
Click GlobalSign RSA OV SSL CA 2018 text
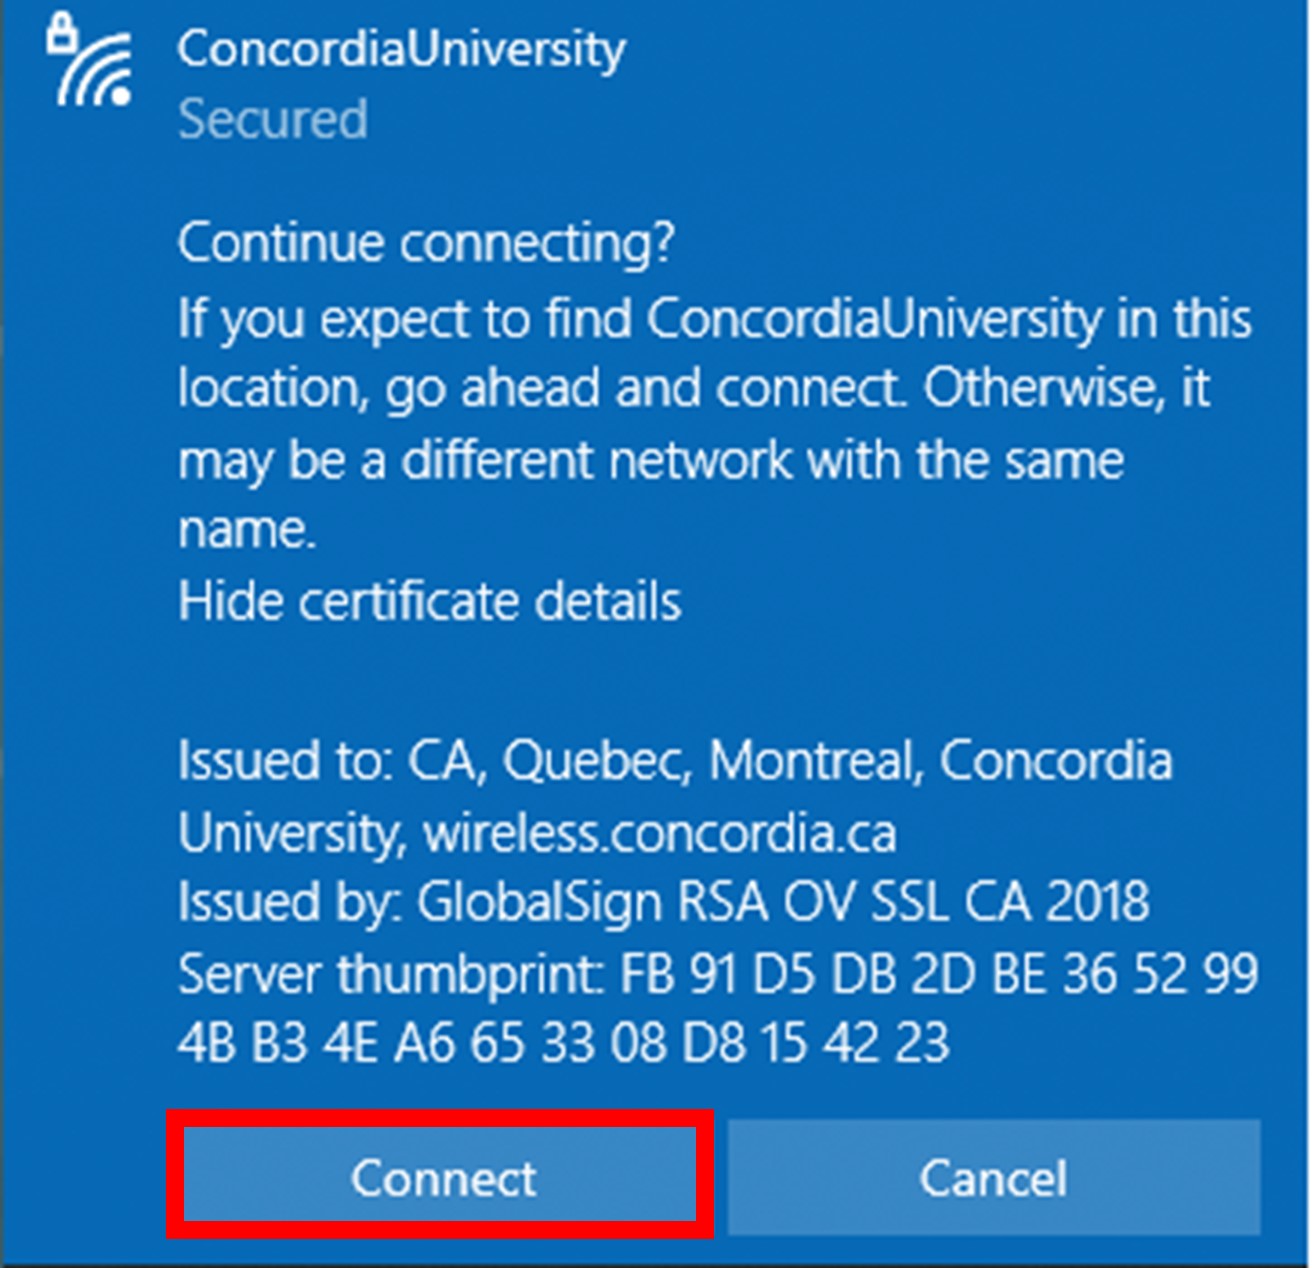pos(783,902)
